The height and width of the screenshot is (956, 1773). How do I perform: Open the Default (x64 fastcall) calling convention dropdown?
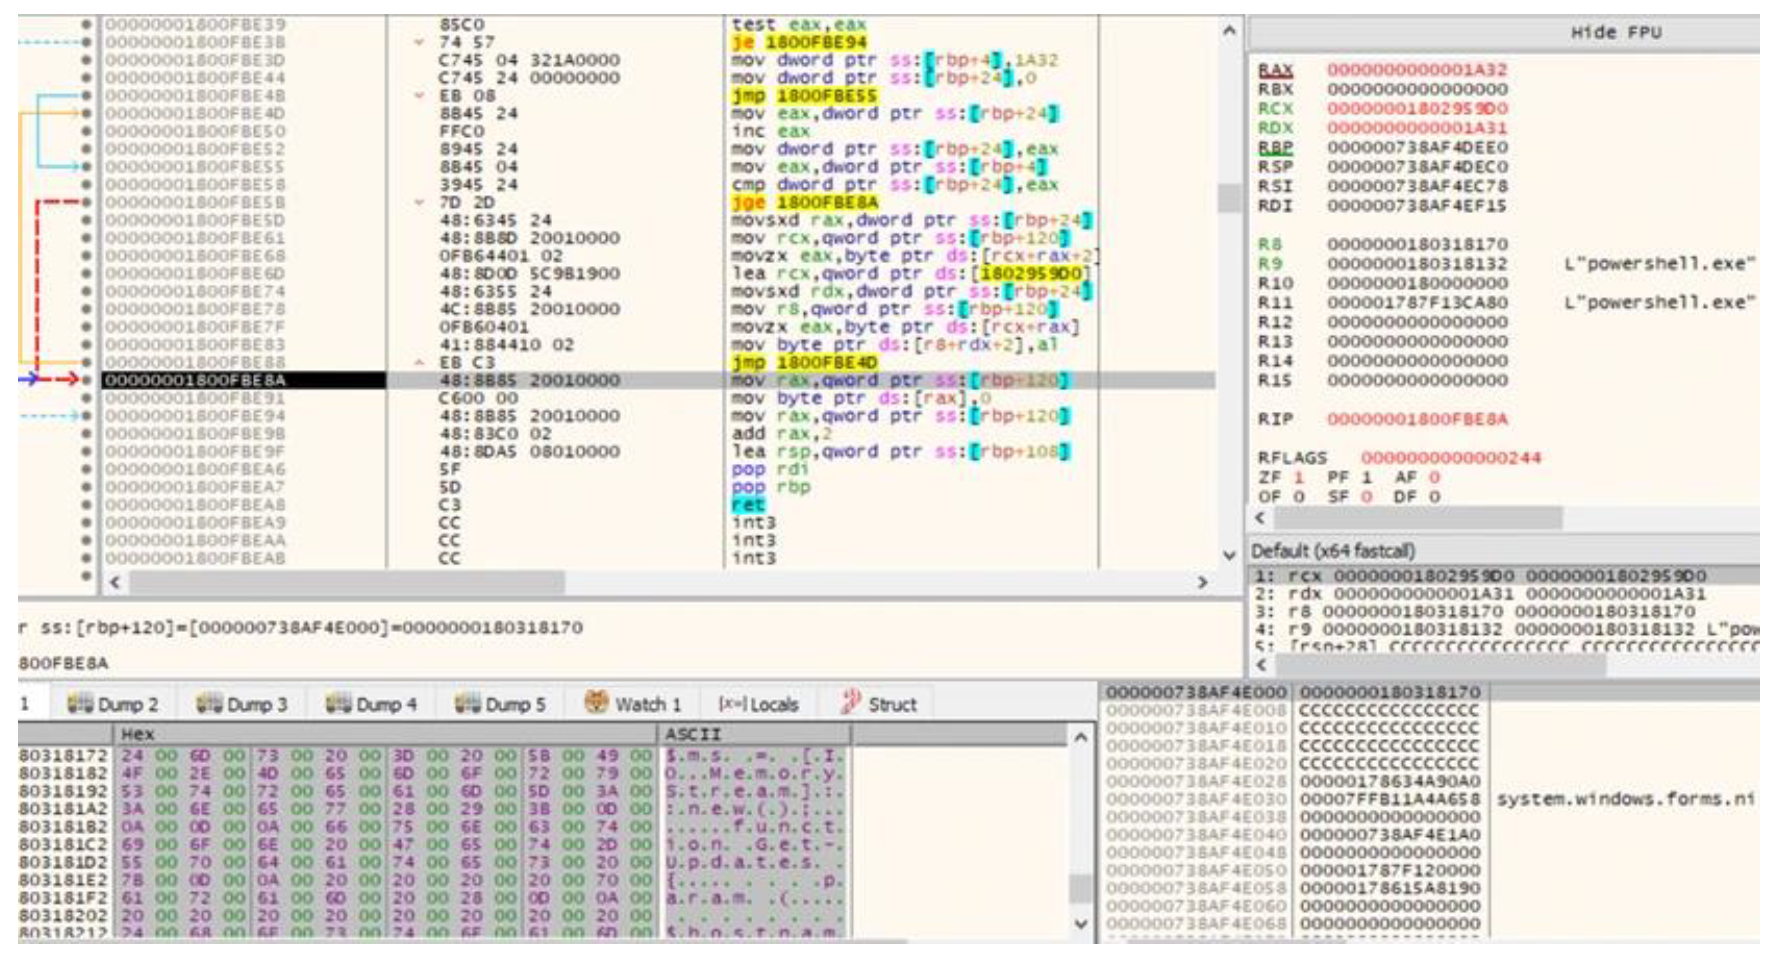1332,551
